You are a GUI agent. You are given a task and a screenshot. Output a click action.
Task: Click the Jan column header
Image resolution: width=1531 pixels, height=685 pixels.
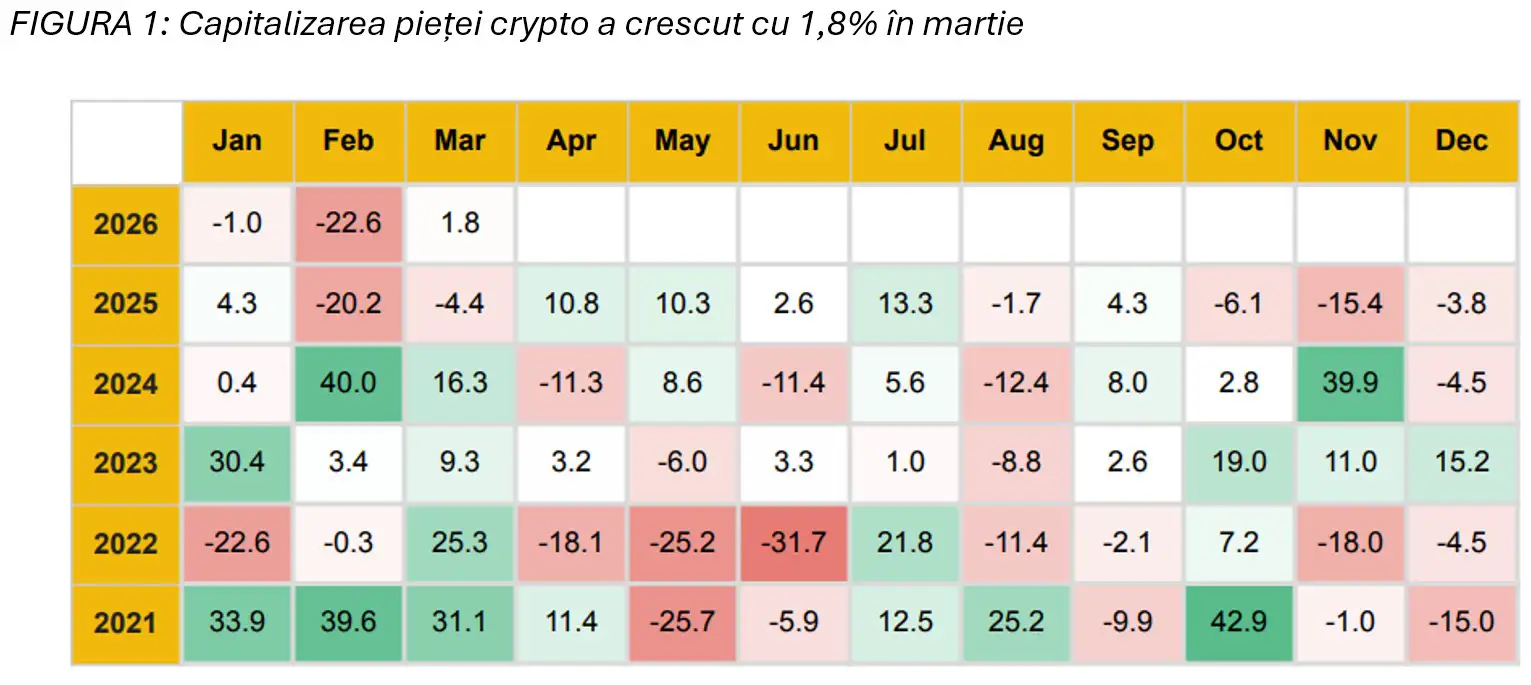[x=237, y=141]
